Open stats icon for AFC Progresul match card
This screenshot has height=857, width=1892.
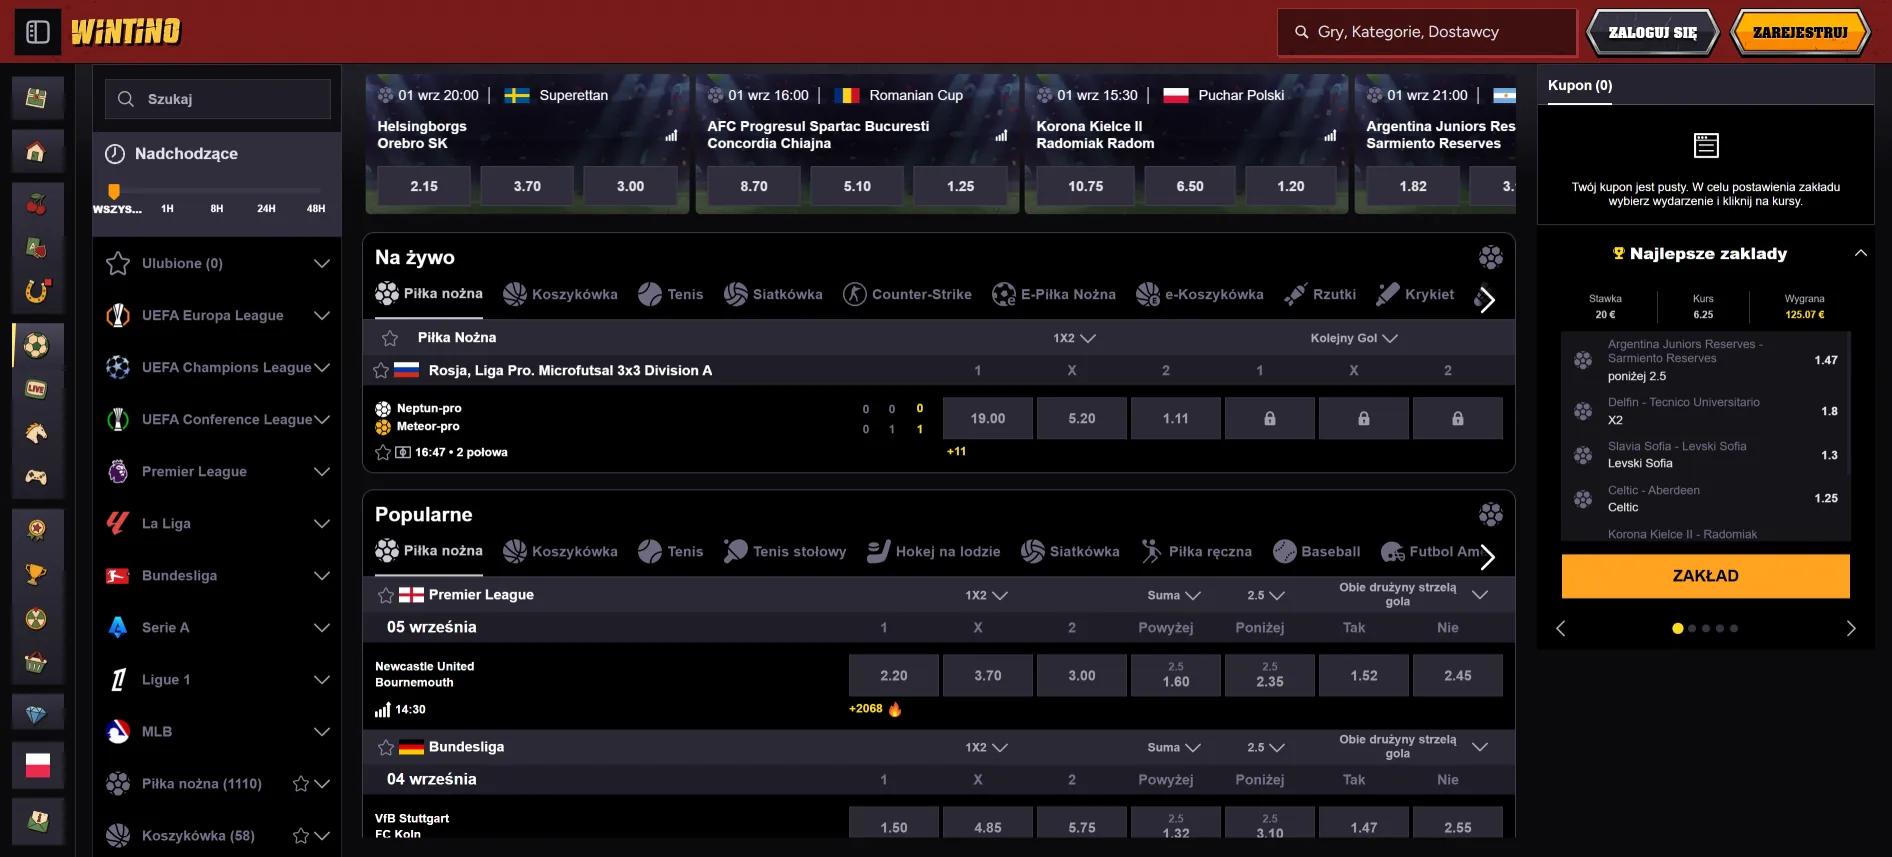[x=1001, y=135]
